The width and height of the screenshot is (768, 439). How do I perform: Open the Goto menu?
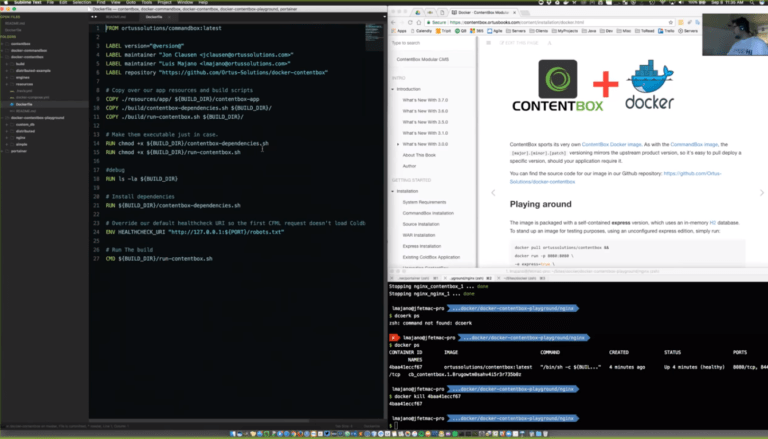130,2
